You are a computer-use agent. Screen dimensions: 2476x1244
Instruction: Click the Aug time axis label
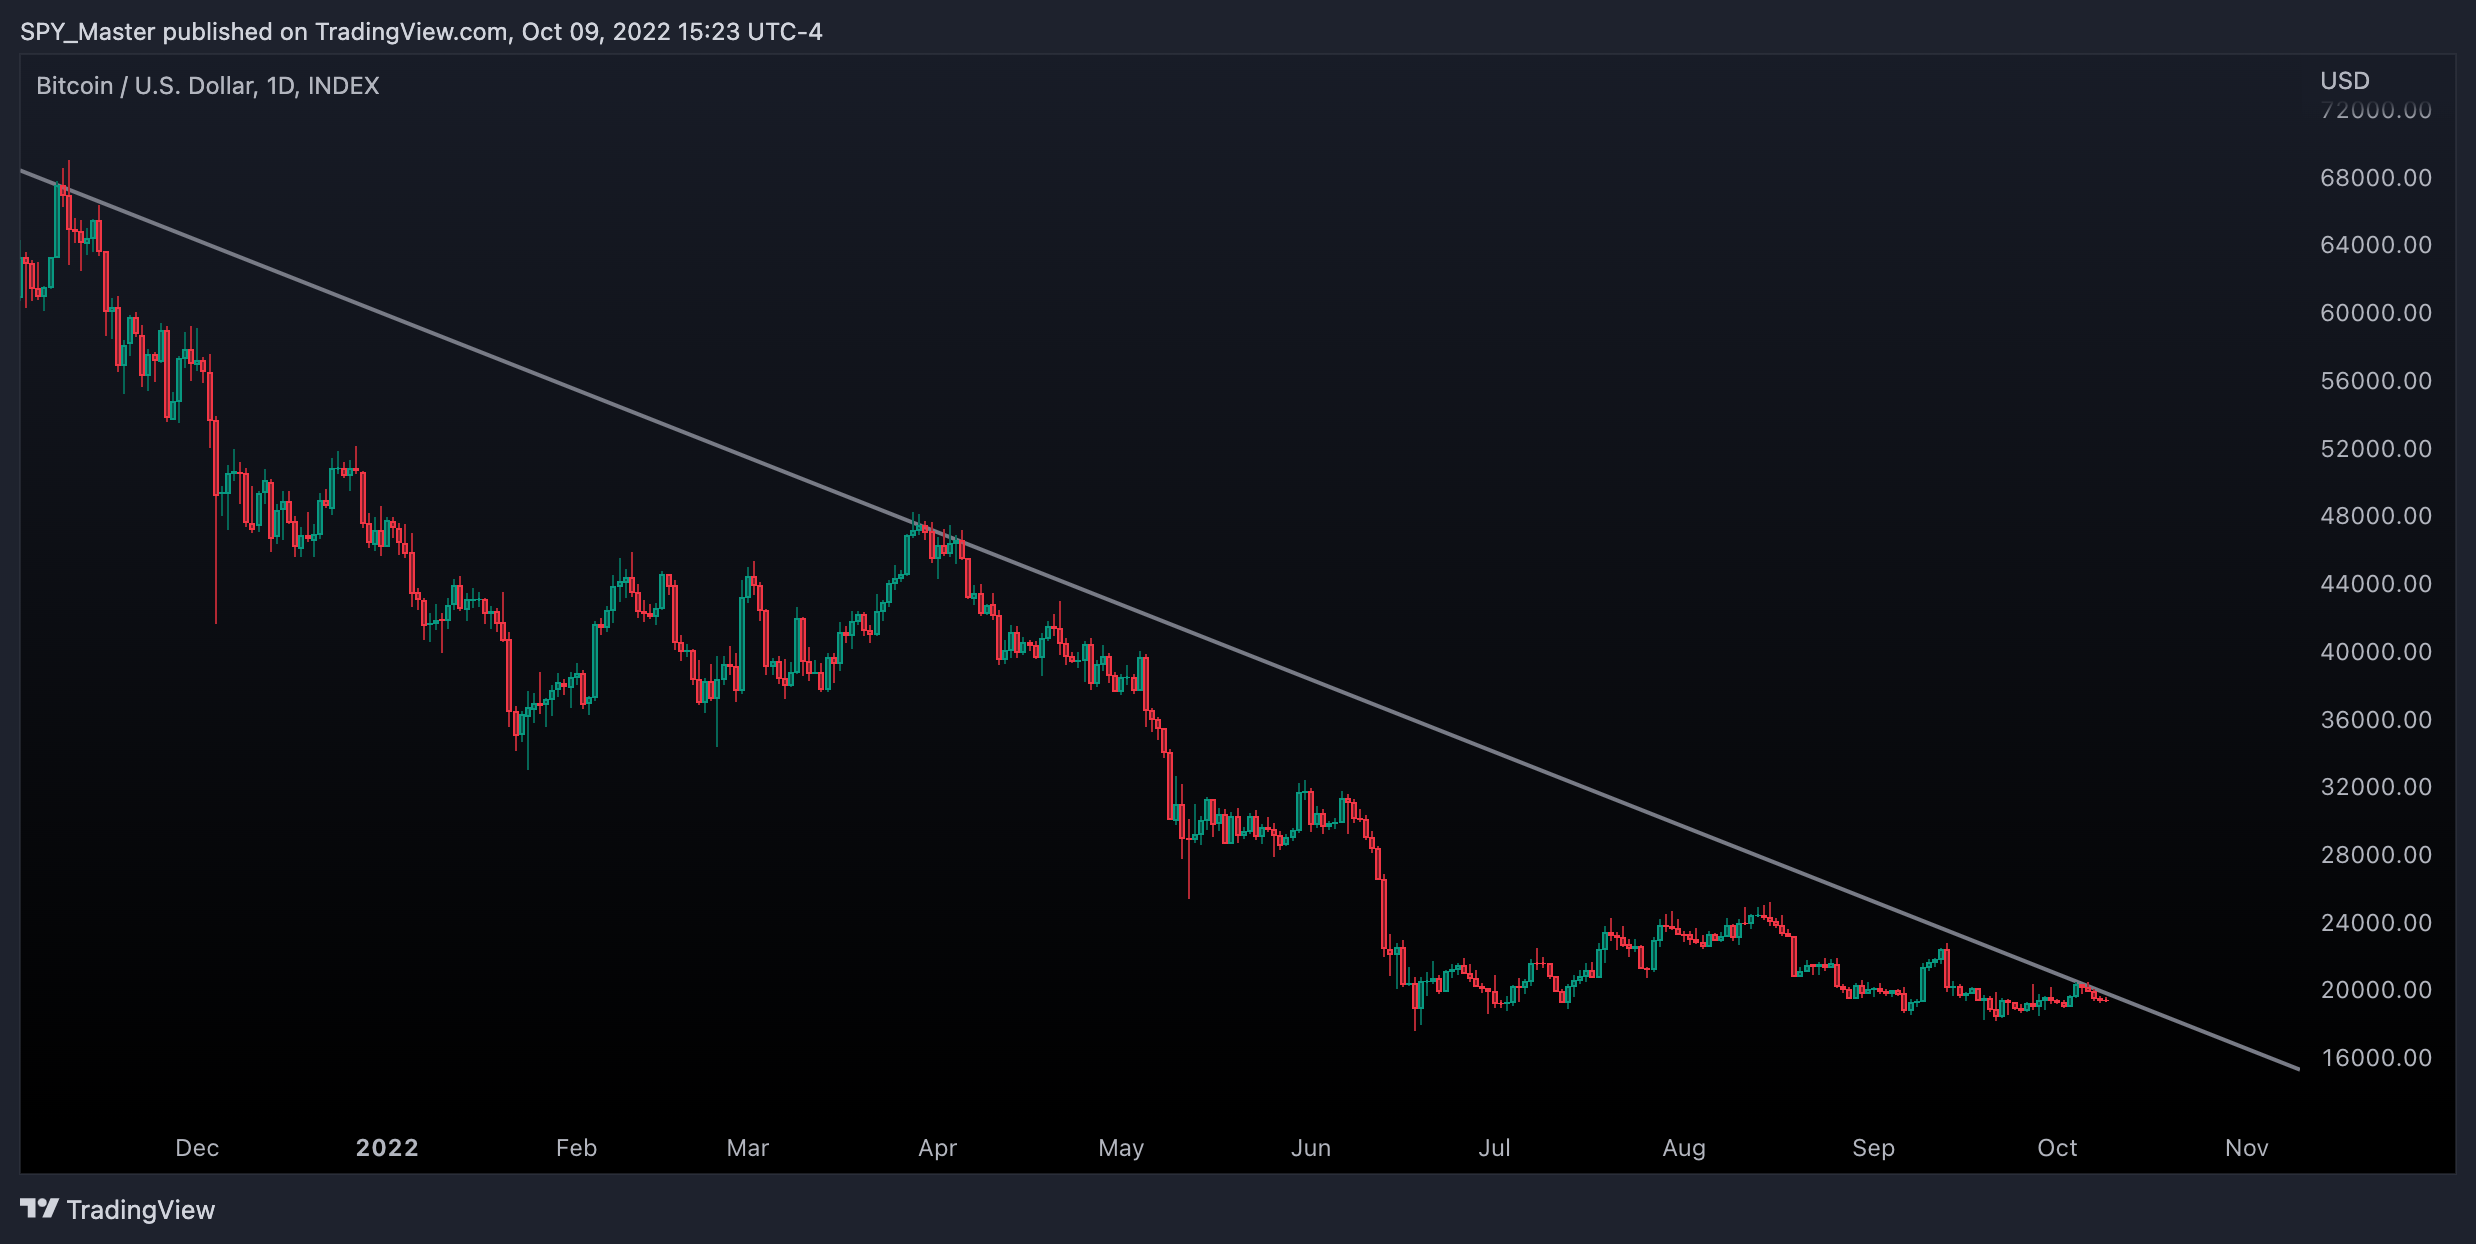click(x=1684, y=1148)
